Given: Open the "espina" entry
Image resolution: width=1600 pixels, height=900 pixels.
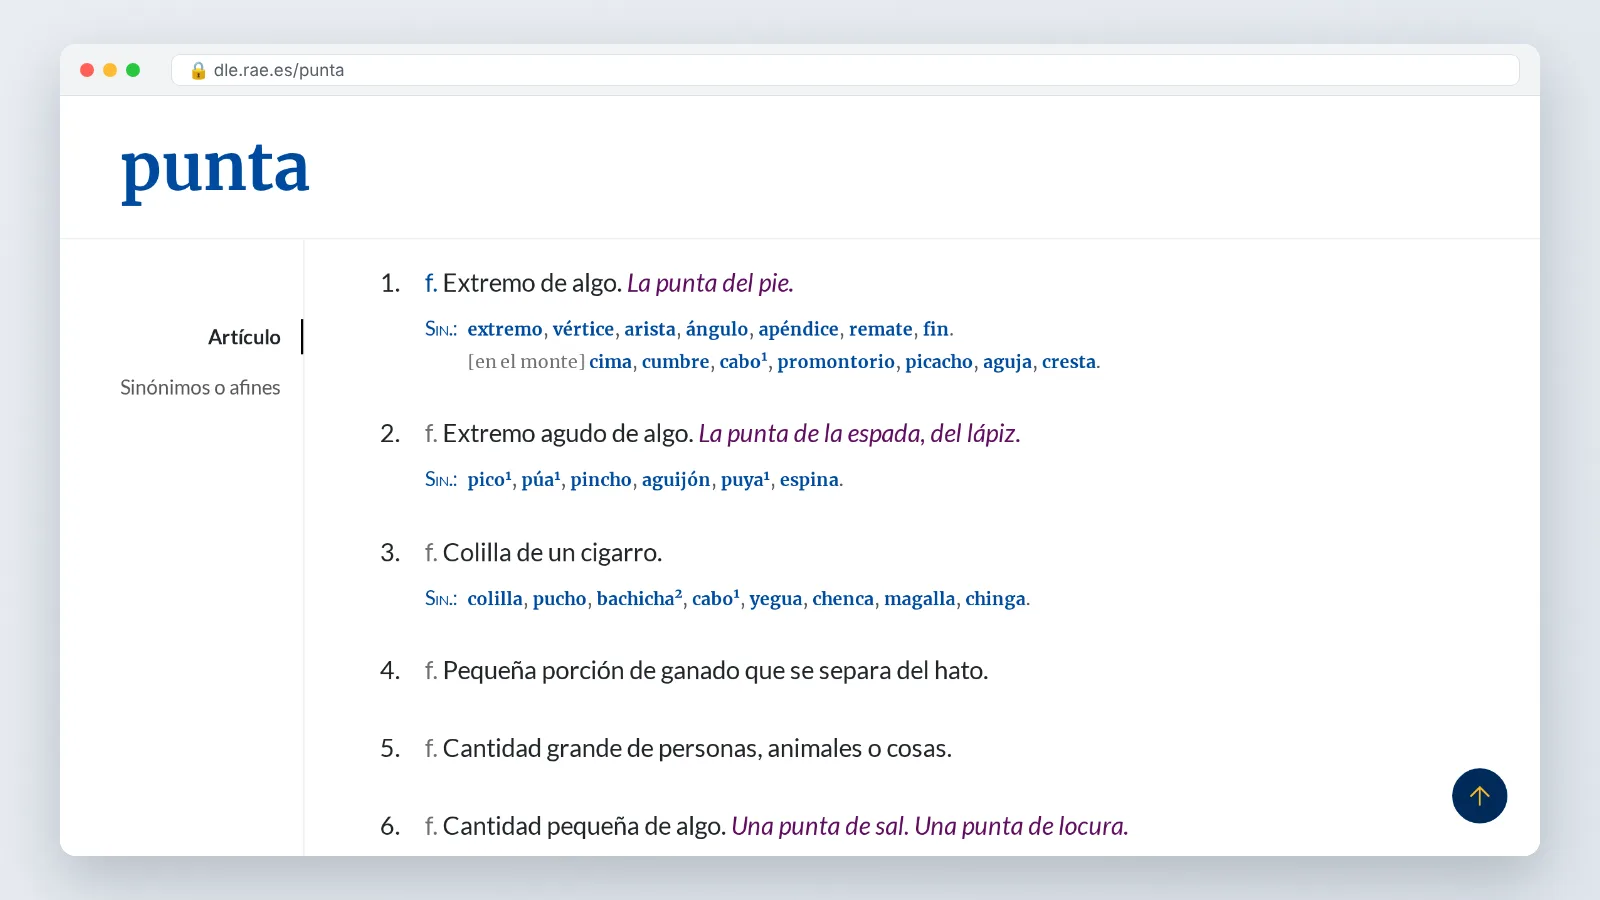Looking at the screenshot, I should (x=809, y=479).
